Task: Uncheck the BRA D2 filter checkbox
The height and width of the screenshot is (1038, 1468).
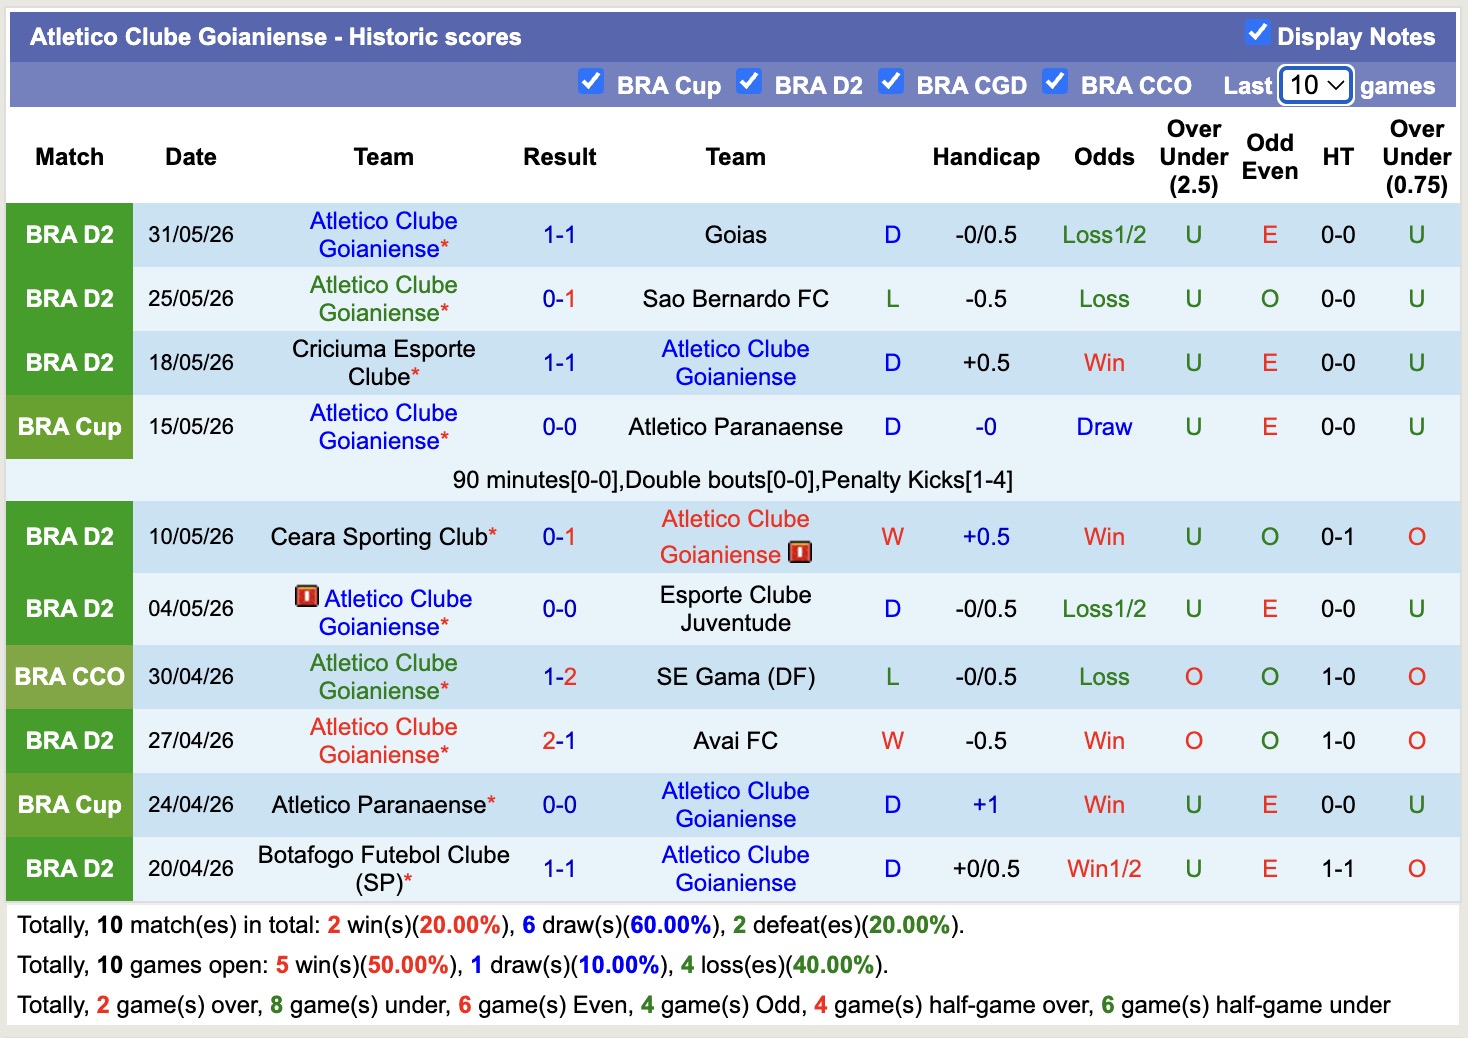Action: point(749,82)
